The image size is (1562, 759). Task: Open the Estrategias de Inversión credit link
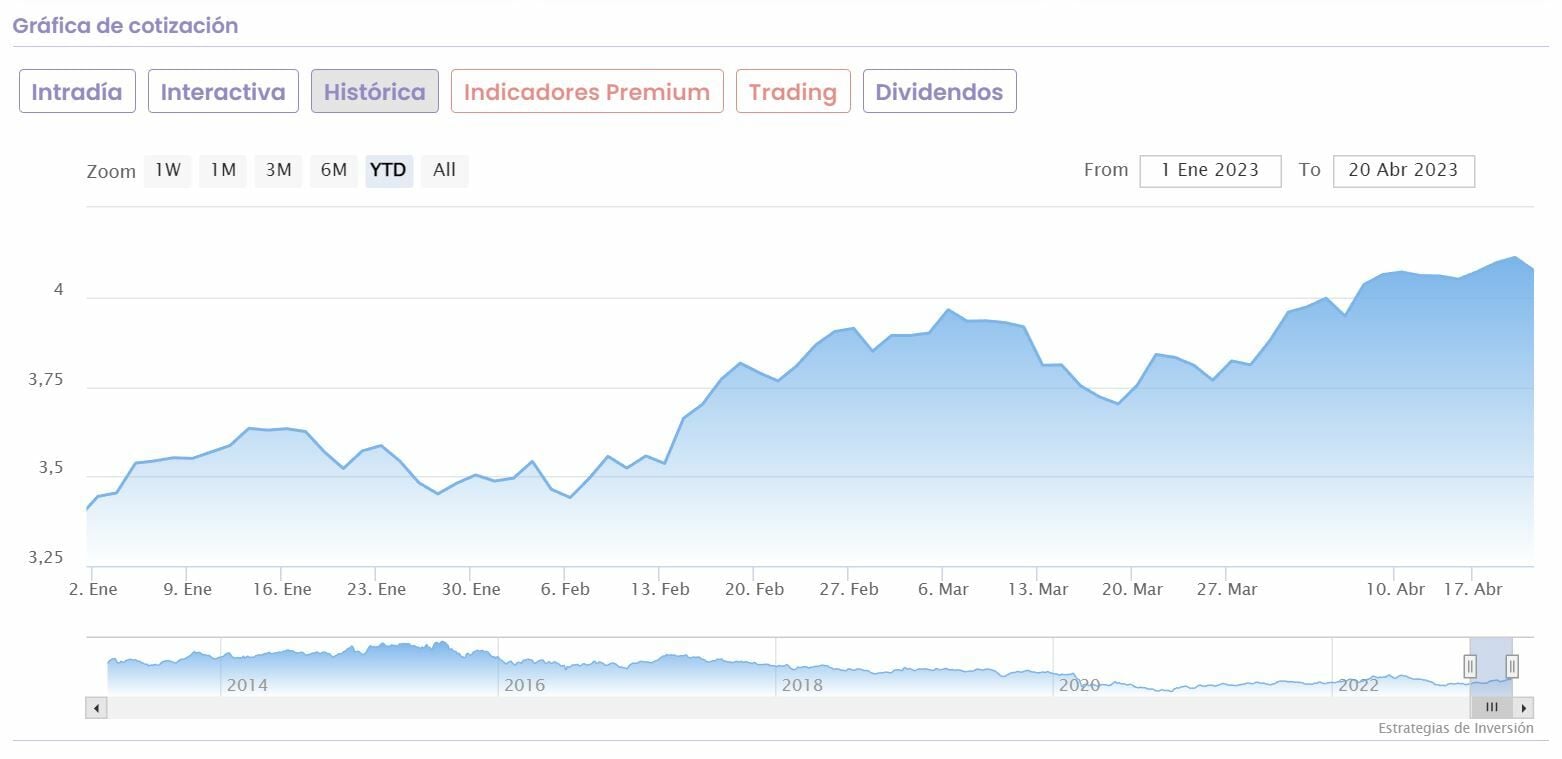[x=1455, y=728]
